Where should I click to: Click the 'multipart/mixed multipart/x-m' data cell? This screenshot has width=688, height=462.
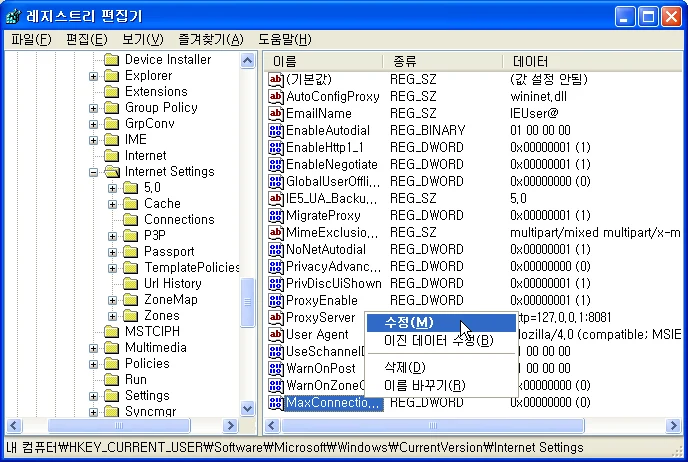[595, 233]
